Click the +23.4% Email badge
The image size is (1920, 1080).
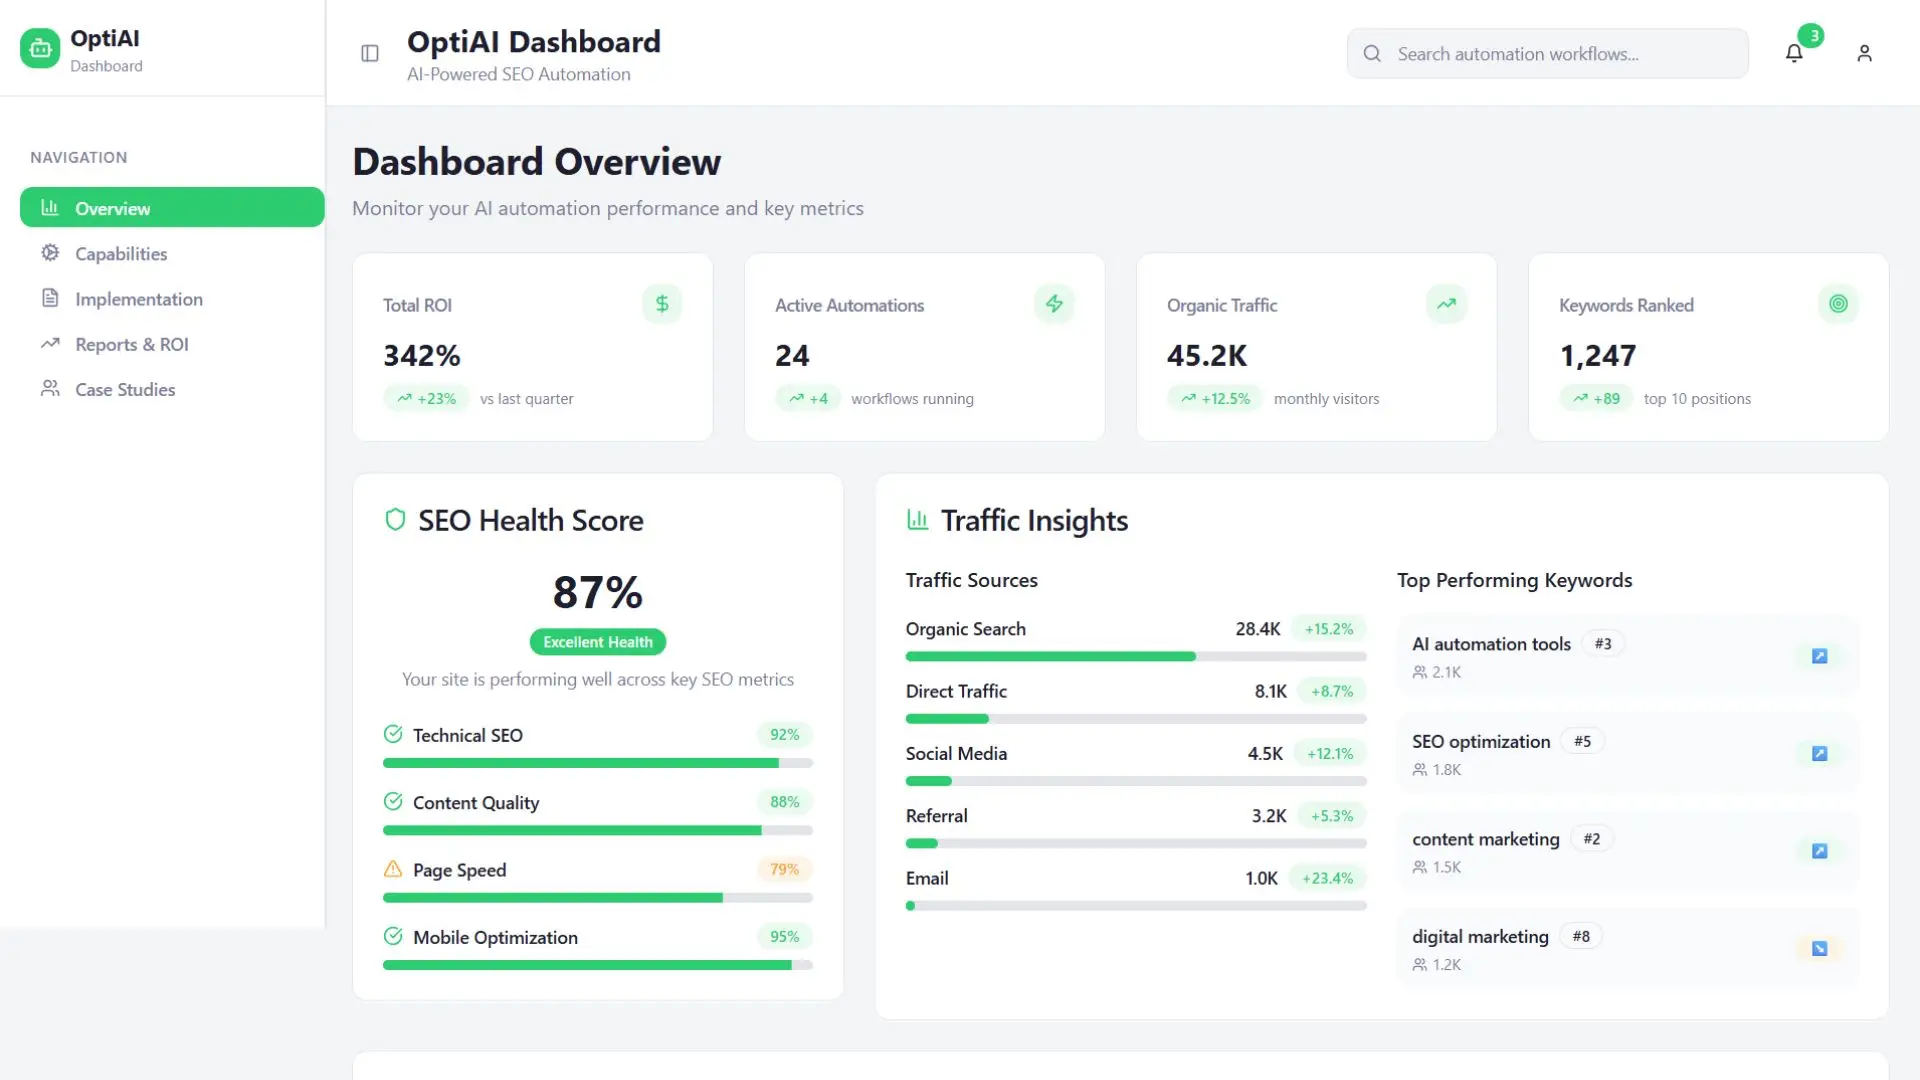tap(1327, 877)
